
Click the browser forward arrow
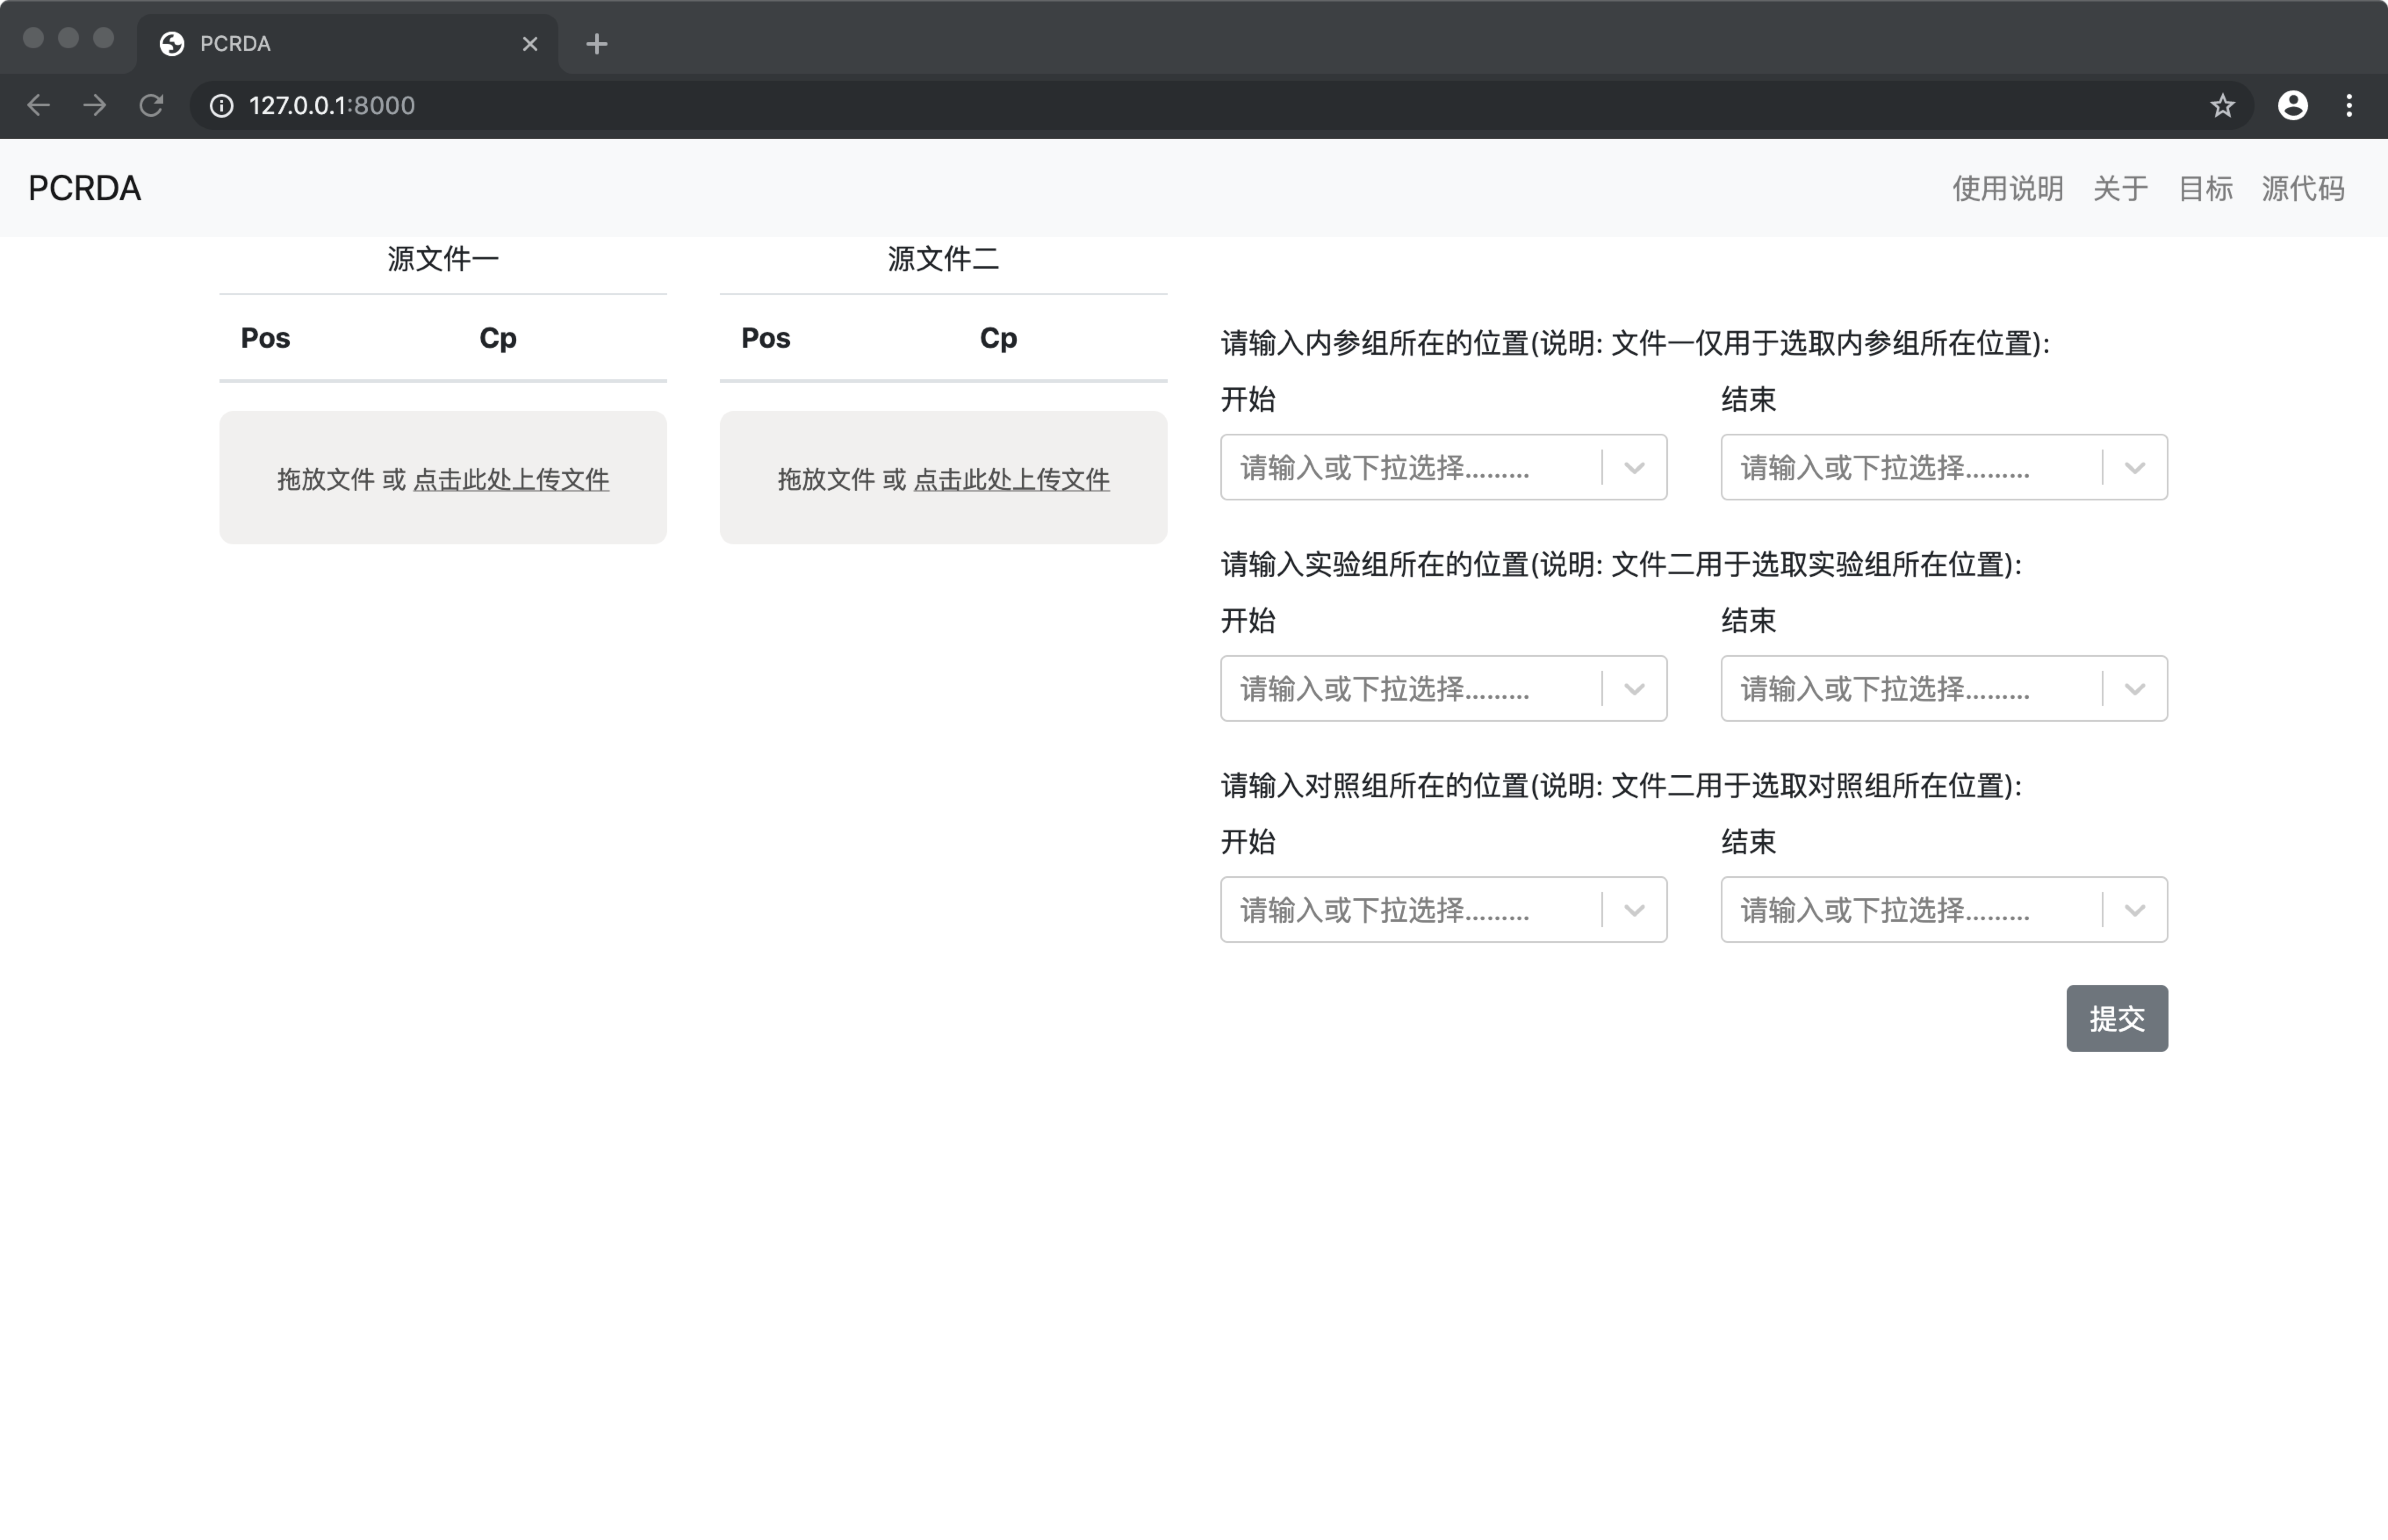tap(95, 105)
